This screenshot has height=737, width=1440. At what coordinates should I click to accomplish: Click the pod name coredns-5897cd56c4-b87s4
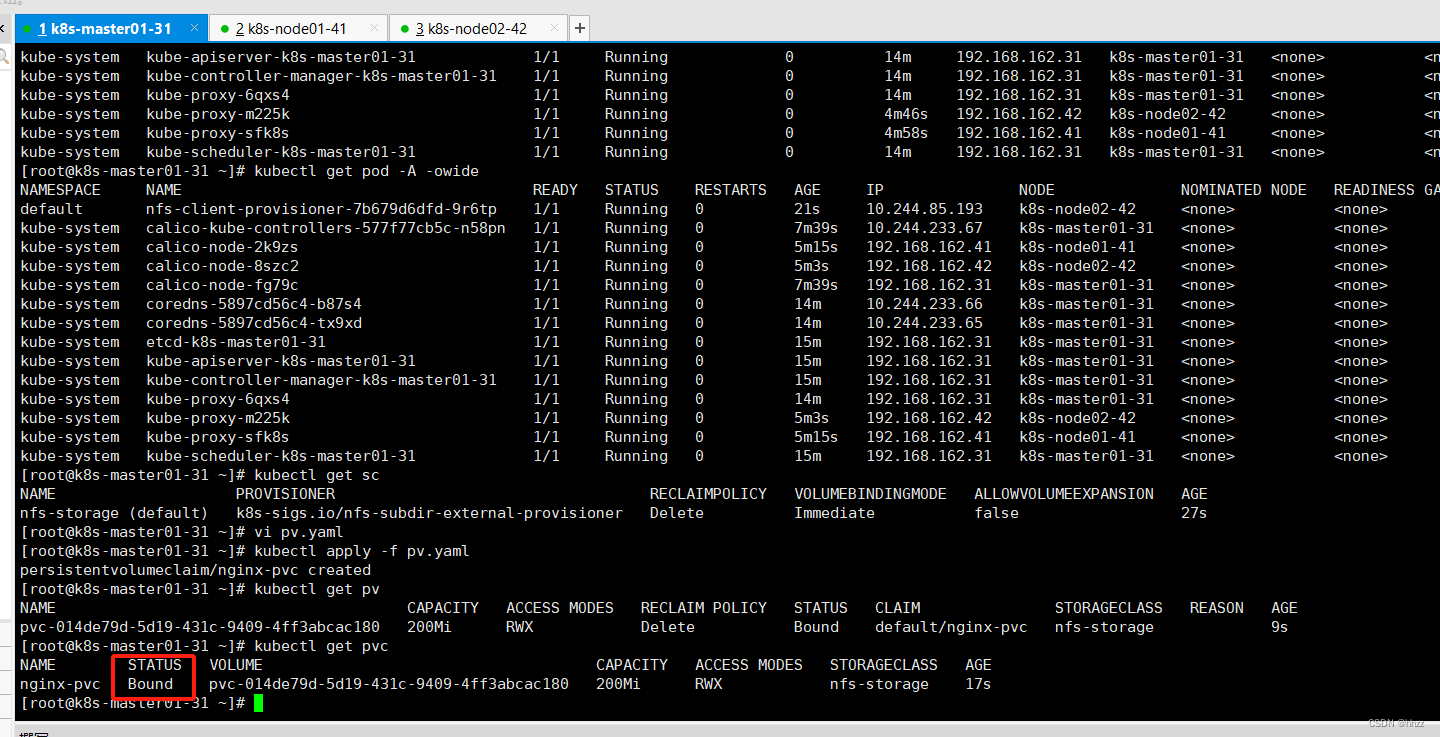coord(254,304)
